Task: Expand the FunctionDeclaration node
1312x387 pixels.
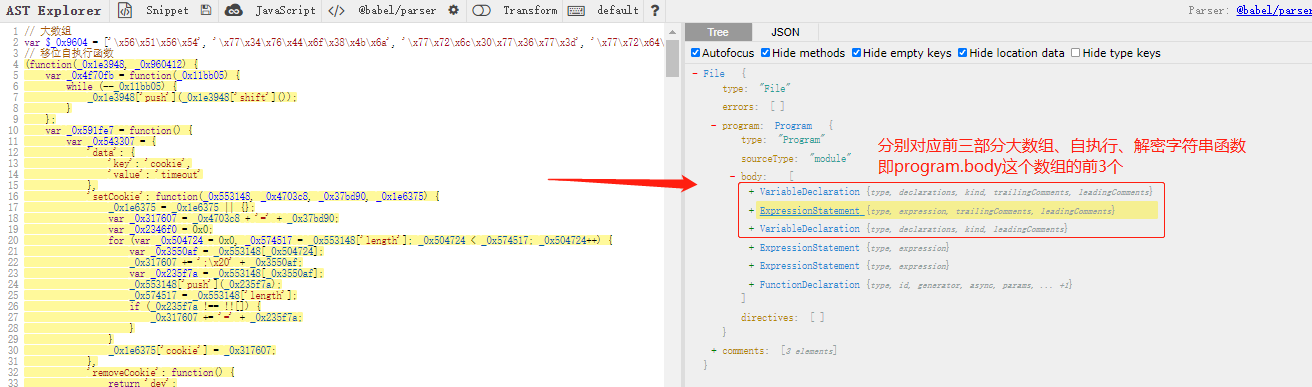Action: 751,285
